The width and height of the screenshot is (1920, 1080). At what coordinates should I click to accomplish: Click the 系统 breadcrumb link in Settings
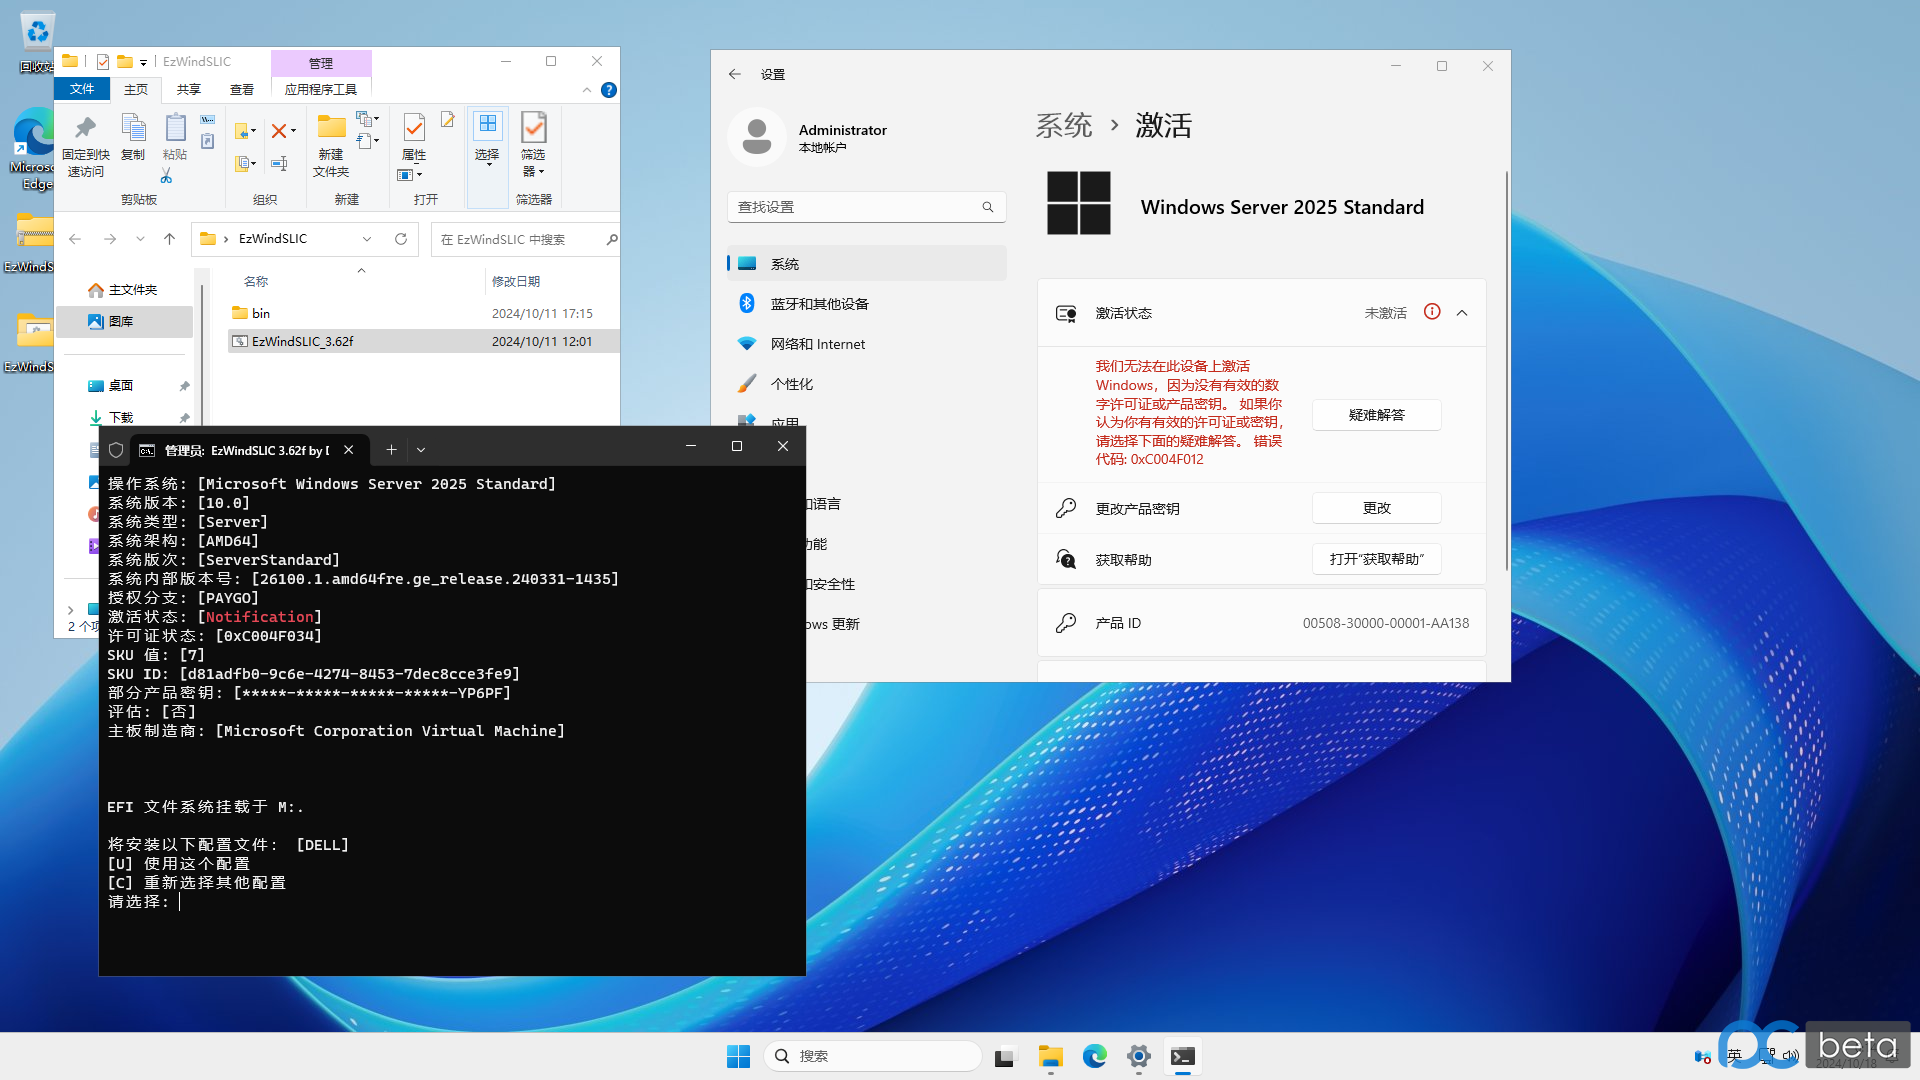[1063, 126]
